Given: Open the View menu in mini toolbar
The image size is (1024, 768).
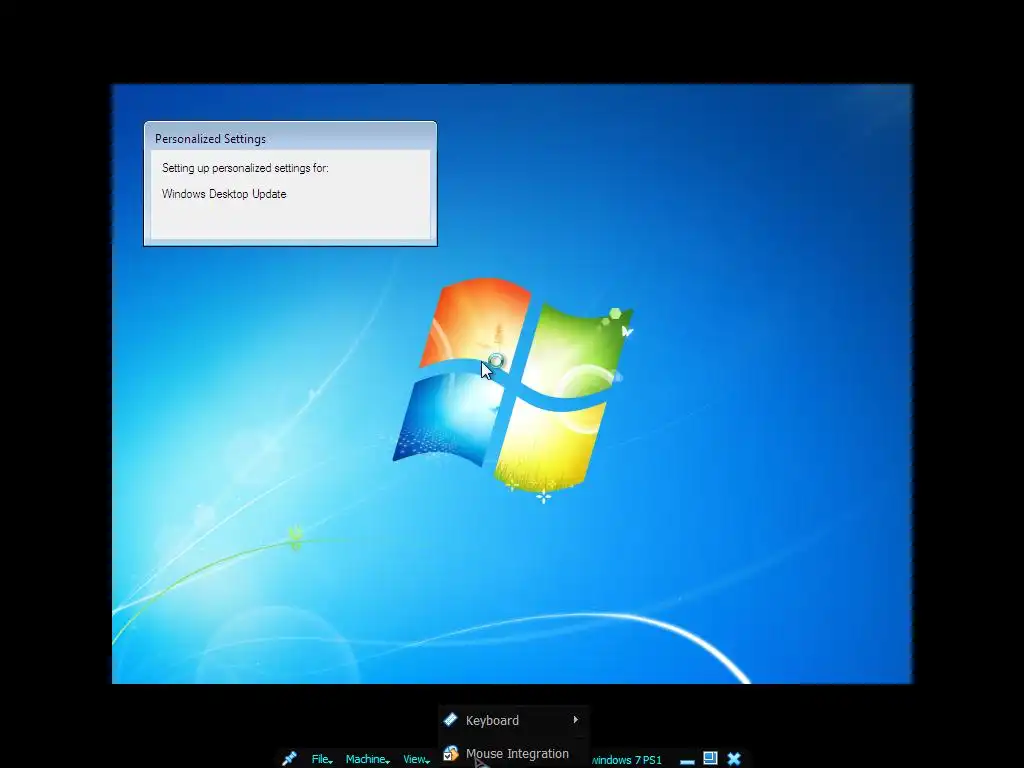Looking at the screenshot, I should 416,759.
